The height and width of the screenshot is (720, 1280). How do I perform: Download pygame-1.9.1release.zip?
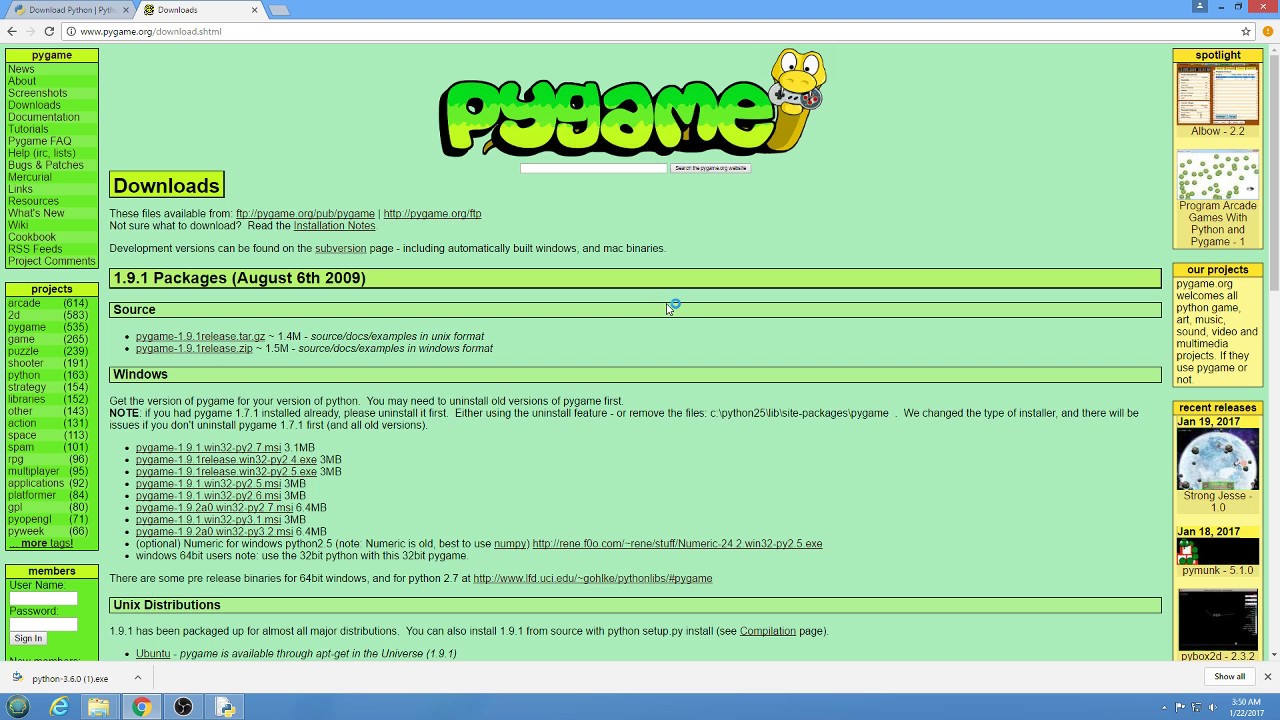coord(194,349)
